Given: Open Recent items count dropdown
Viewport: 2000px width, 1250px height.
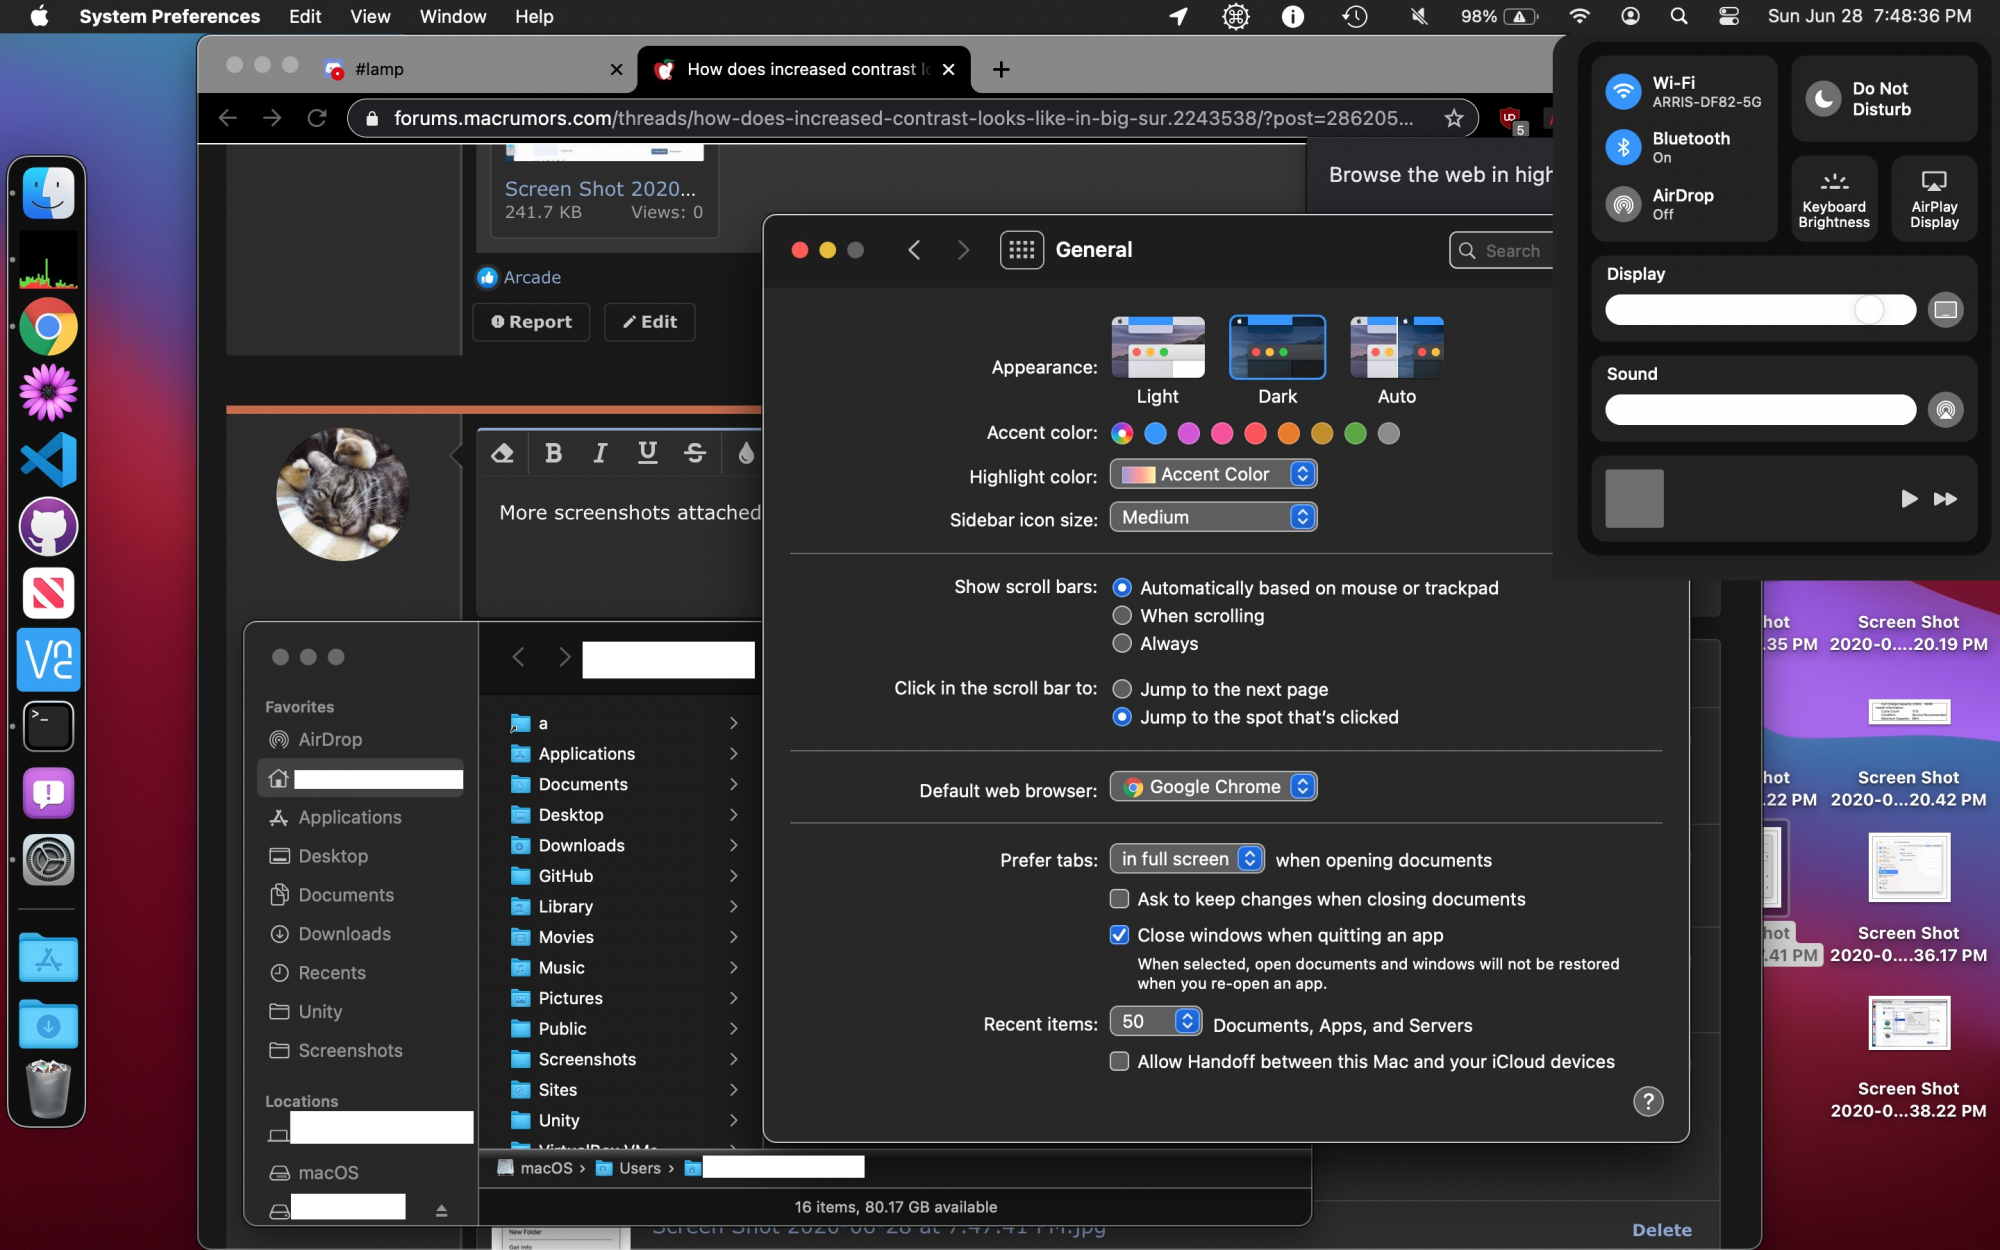Looking at the screenshot, I should point(1155,1021).
